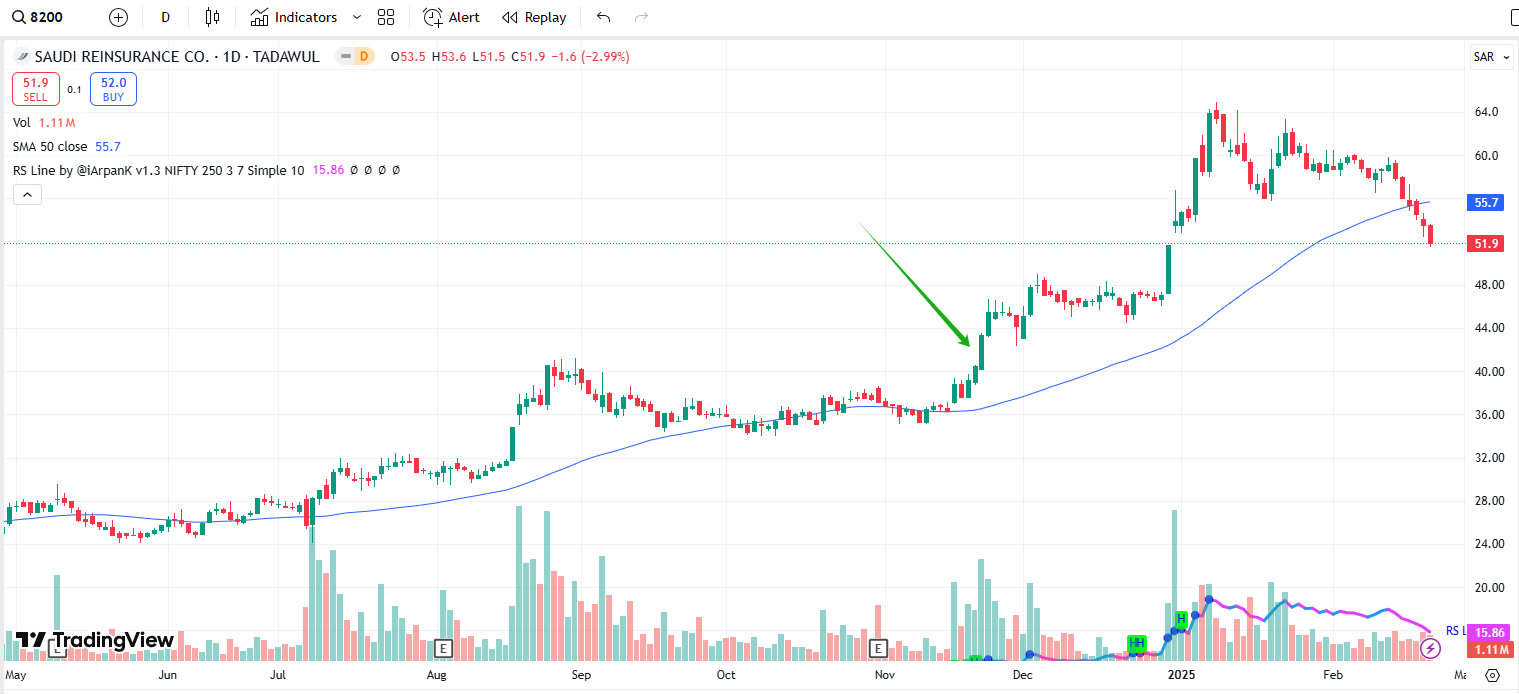
Task: Click the redo arrow
Action: click(x=641, y=17)
